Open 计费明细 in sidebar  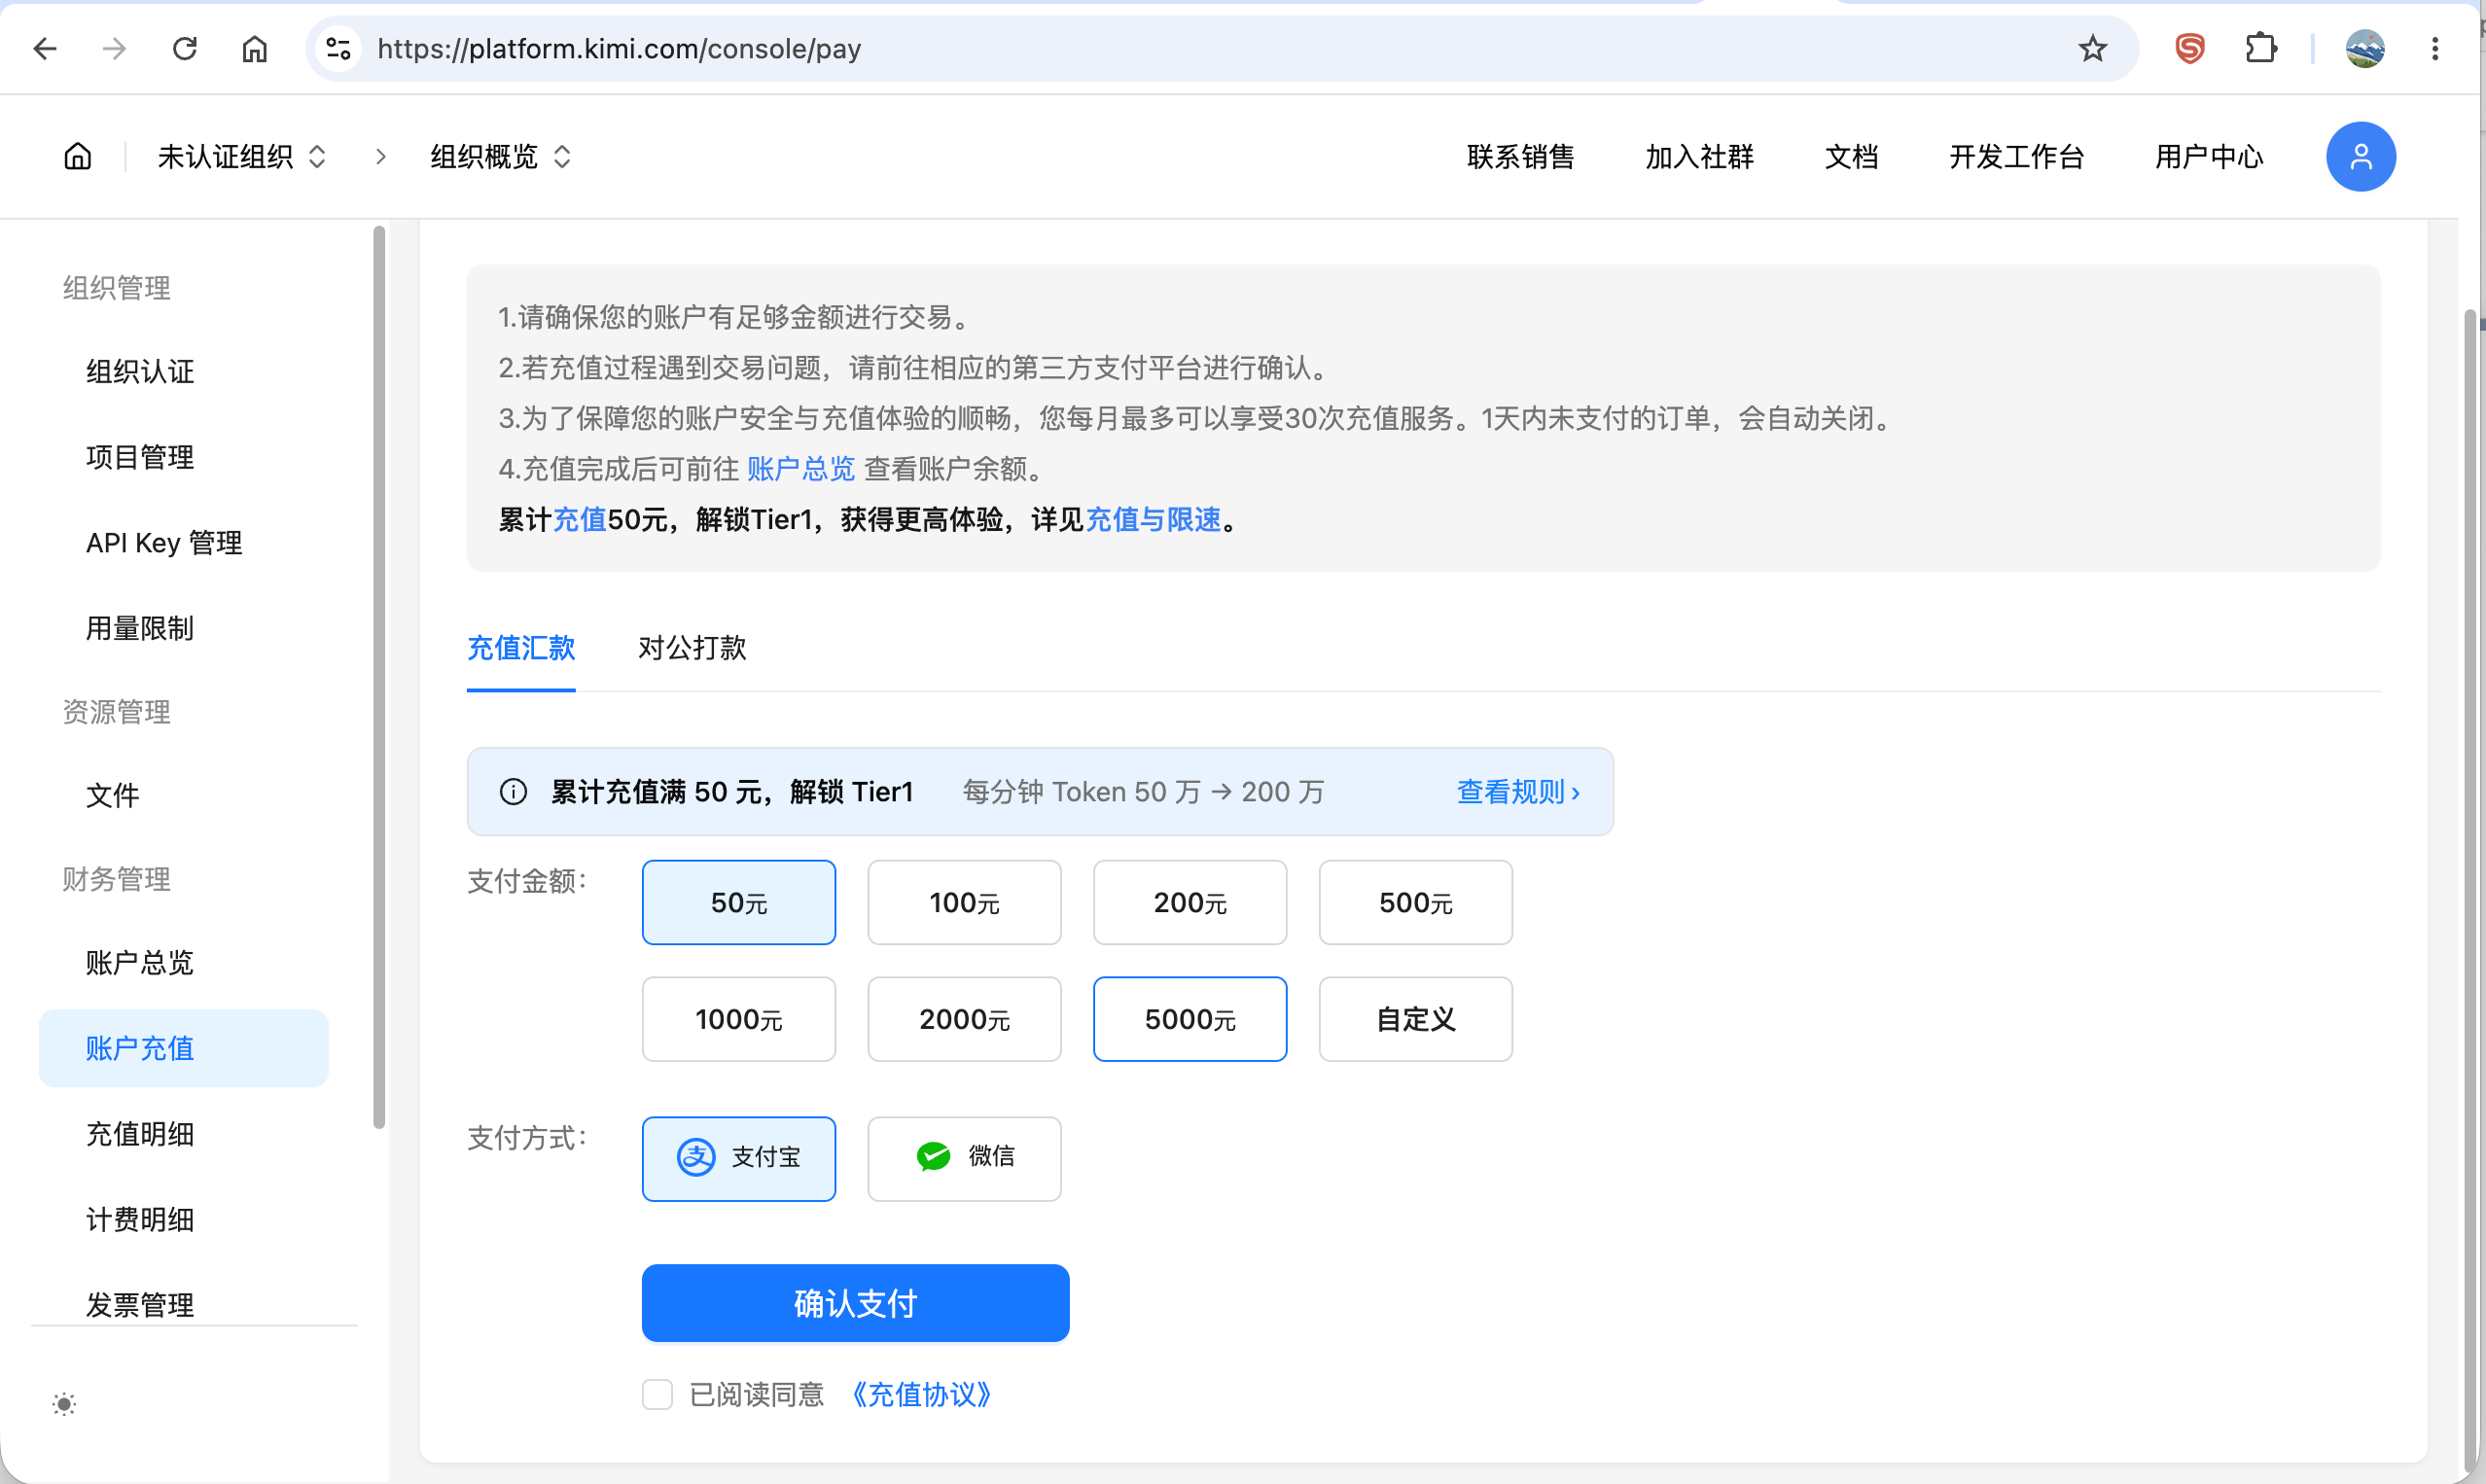[184, 1219]
